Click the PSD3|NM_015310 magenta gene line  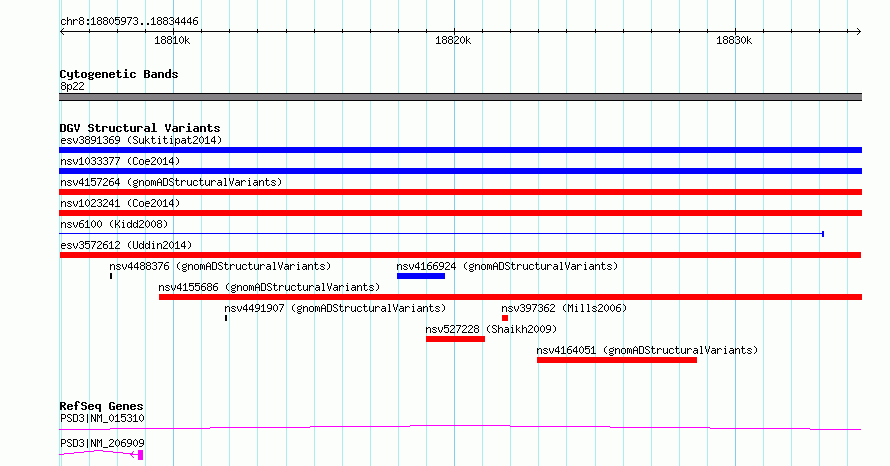tap(460, 427)
